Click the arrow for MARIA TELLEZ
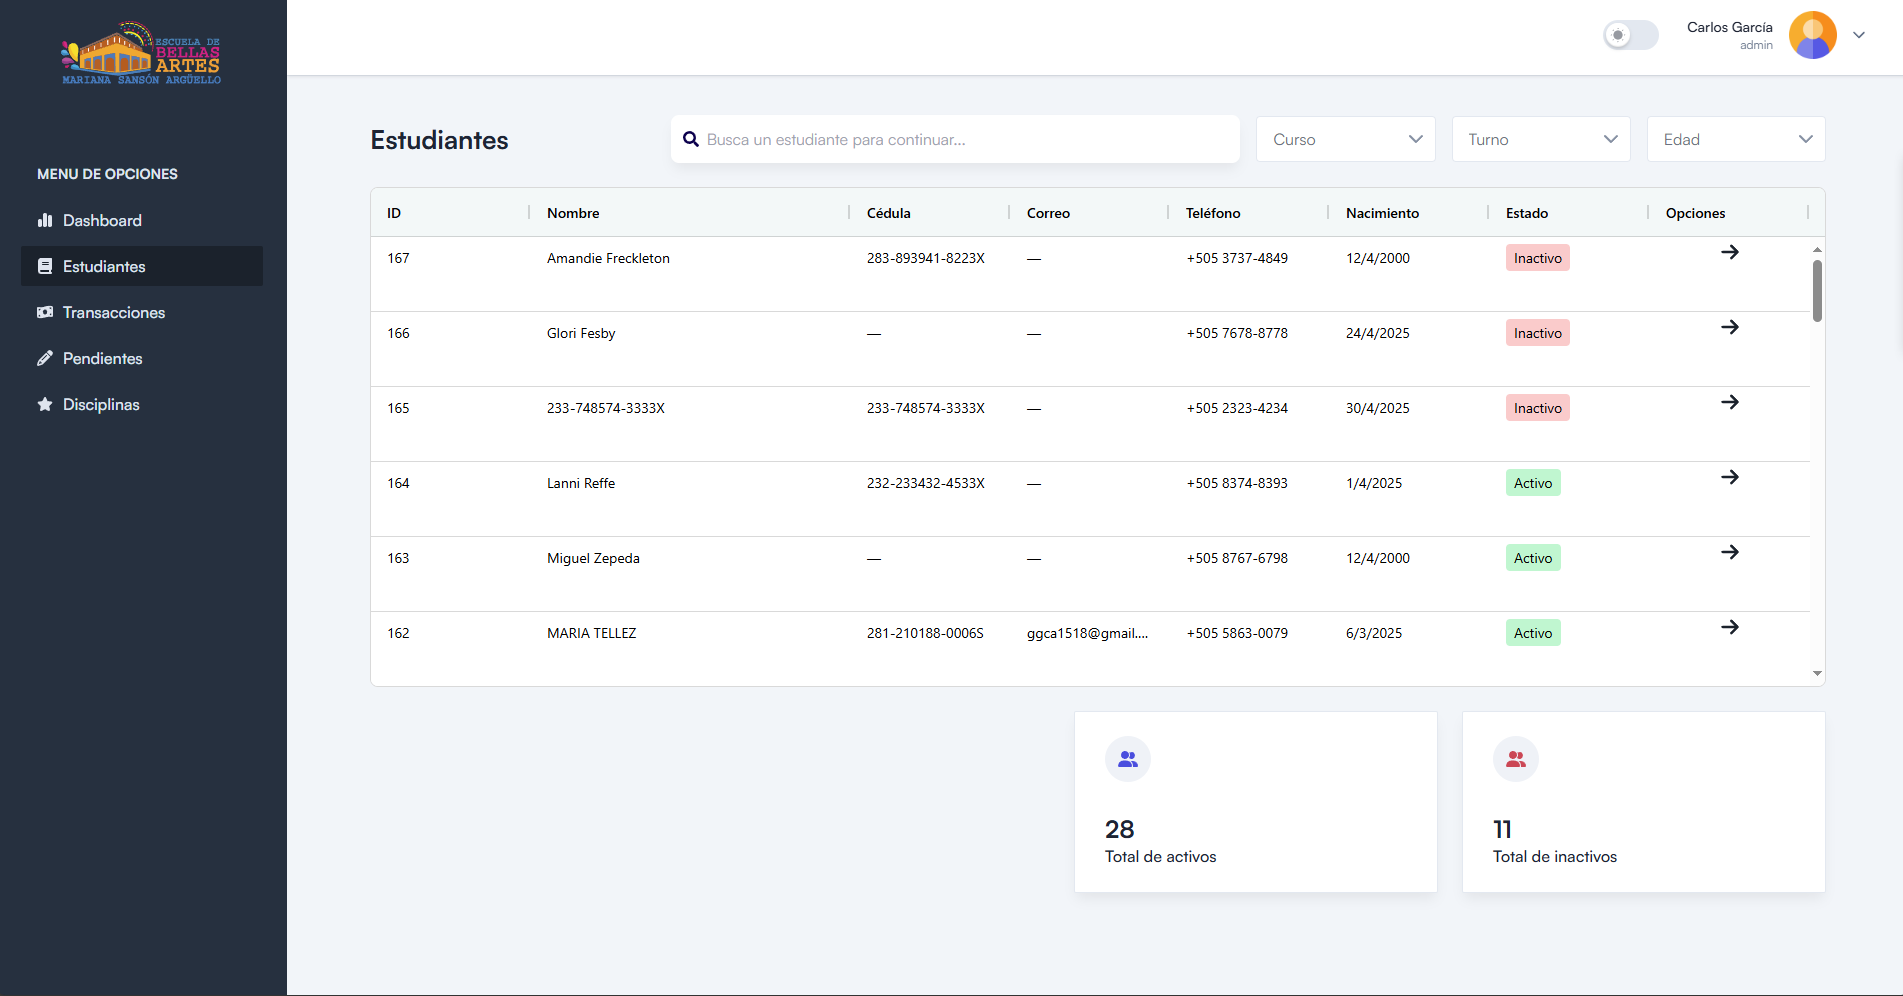Screen dimensions: 1903x996 (1729, 627)
